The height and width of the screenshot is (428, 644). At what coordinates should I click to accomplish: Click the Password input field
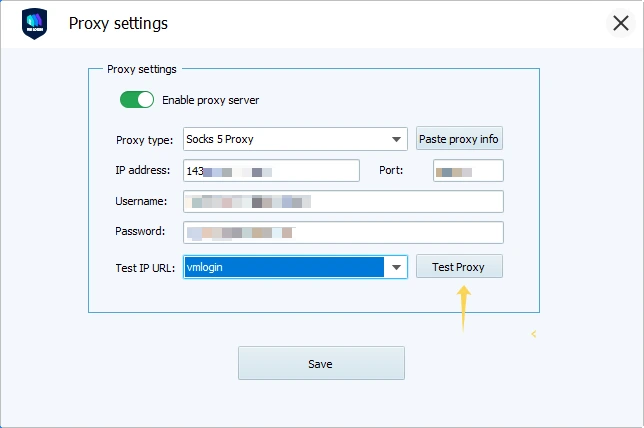click(x=343, y=232)
